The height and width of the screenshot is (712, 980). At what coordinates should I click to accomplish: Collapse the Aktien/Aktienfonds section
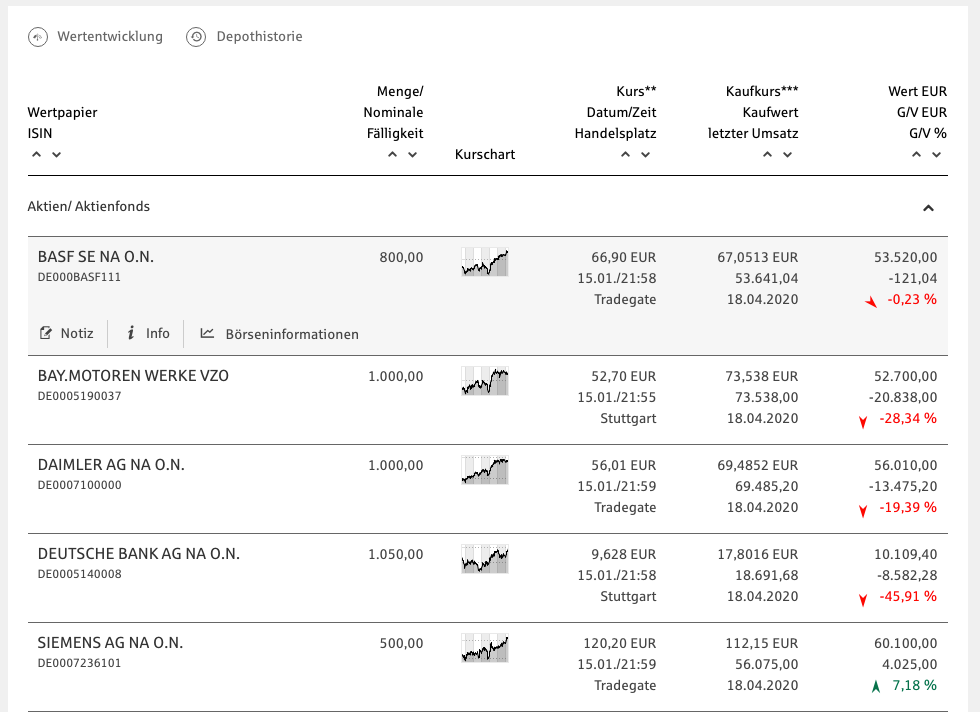(928, 208)
